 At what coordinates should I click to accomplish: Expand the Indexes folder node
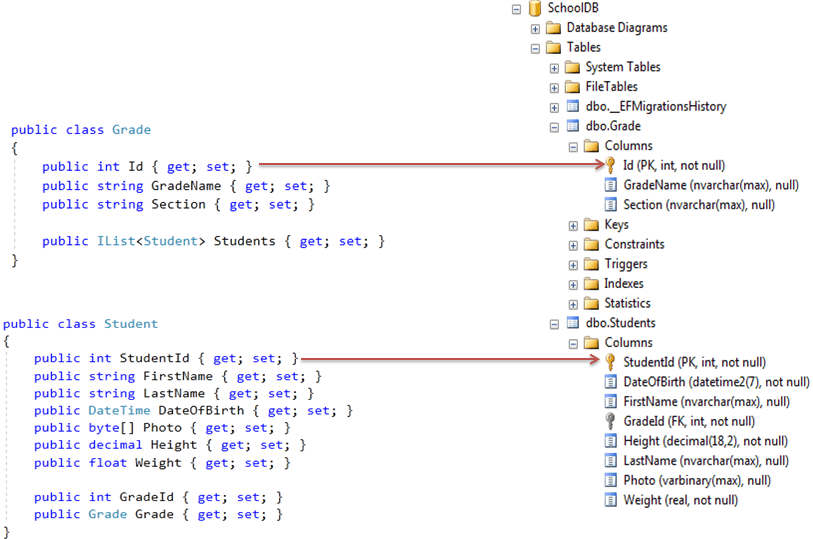click(x=573, y=285)
